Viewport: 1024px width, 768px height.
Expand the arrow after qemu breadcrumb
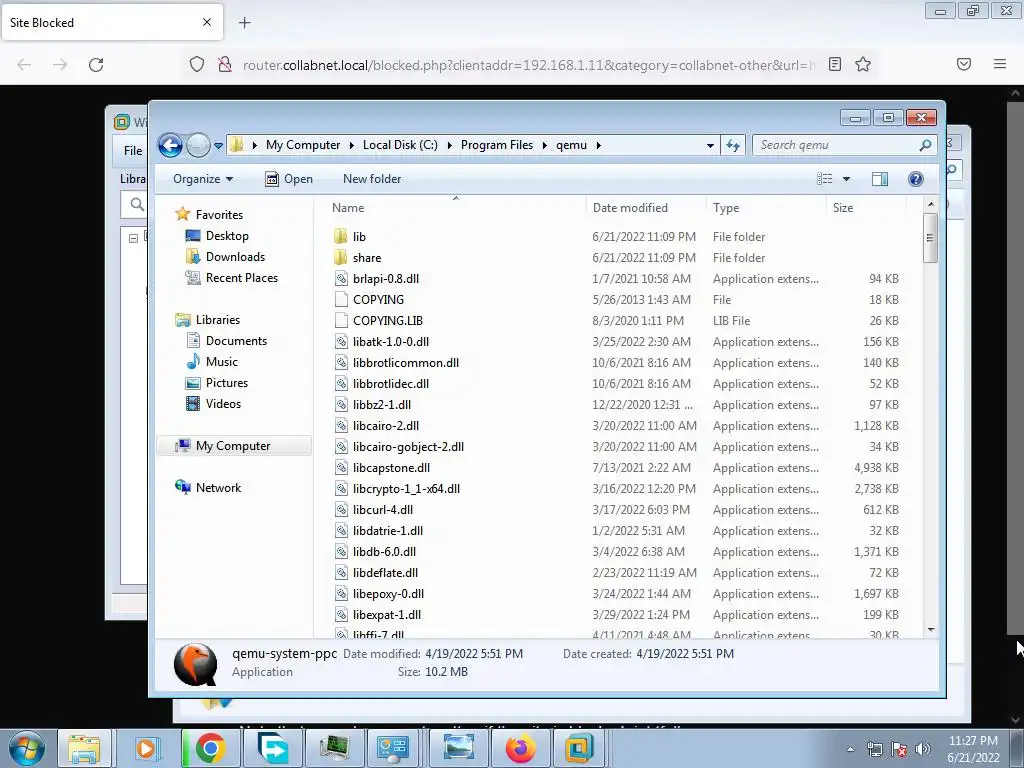[x=598, y=145]
